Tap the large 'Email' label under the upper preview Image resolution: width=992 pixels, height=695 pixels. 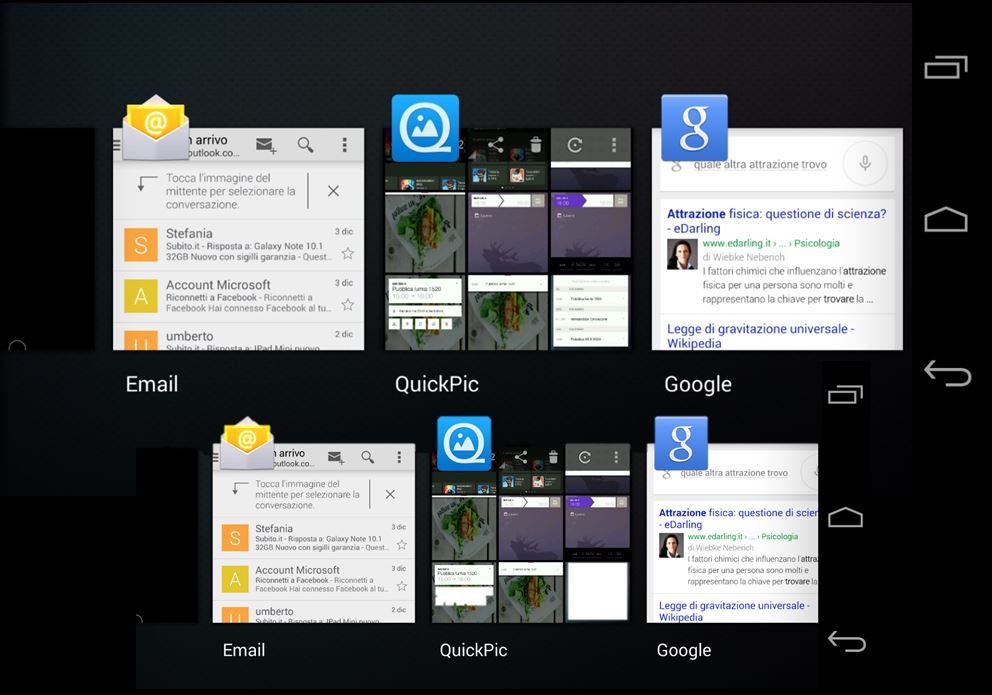coord(152,384)
